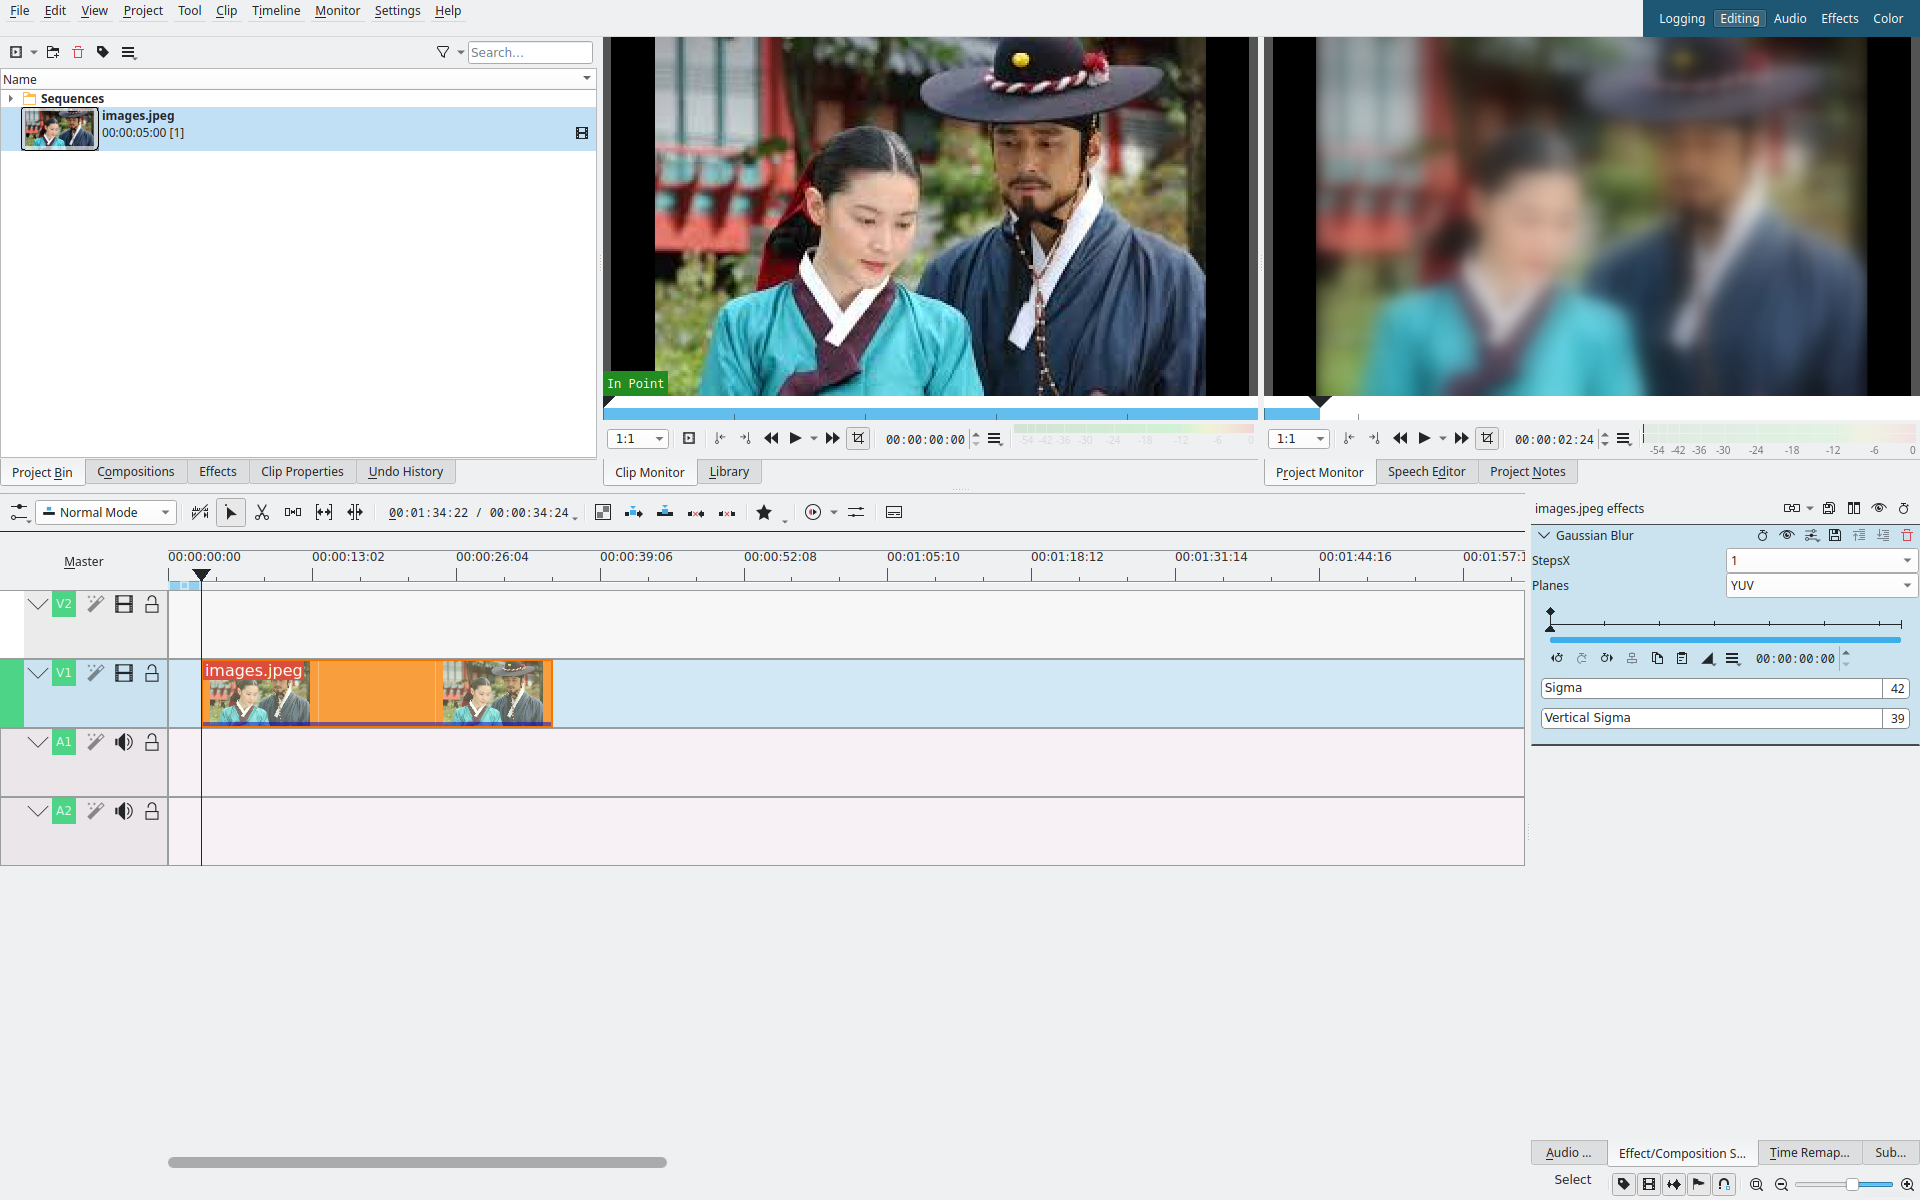Toggle the V2 track lock

point(152,604)
